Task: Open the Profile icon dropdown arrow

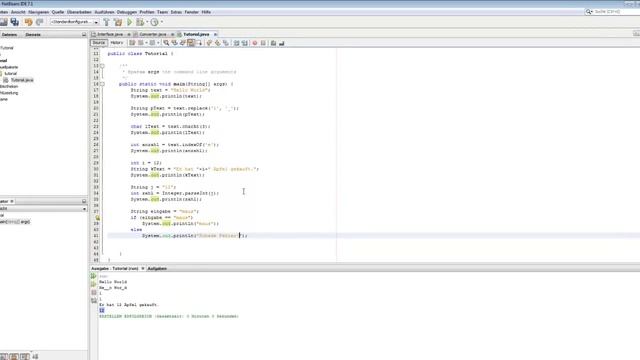Action: 162,22
